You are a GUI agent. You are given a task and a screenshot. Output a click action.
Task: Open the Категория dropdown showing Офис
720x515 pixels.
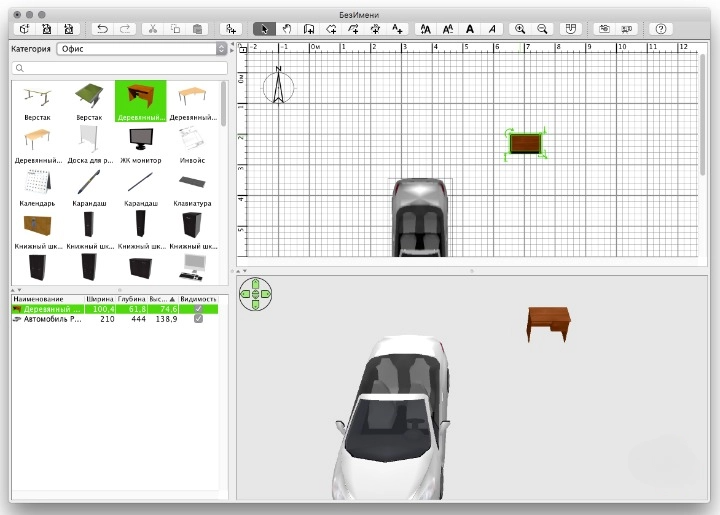pyautogui.click(x=141, y=48)
